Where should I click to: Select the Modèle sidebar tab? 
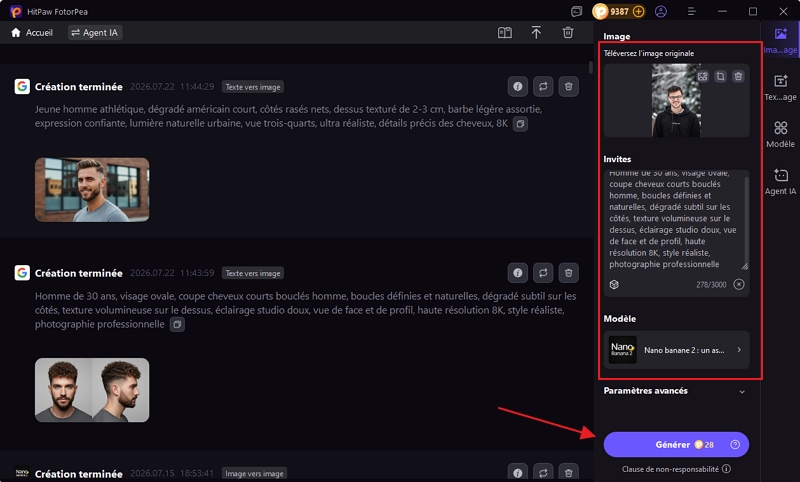tap(780, 134)
